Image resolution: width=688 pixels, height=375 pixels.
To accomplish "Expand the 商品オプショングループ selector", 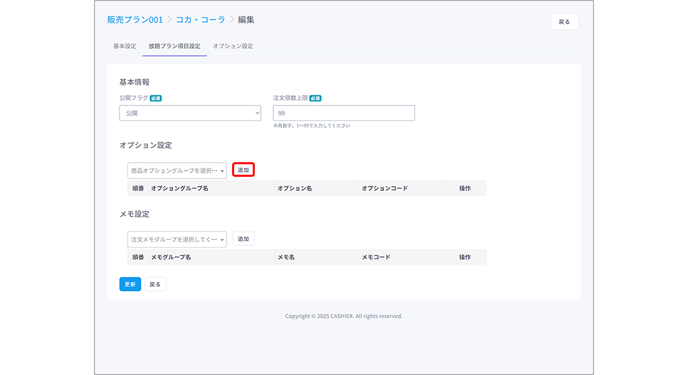I will (x=177, y=171).
